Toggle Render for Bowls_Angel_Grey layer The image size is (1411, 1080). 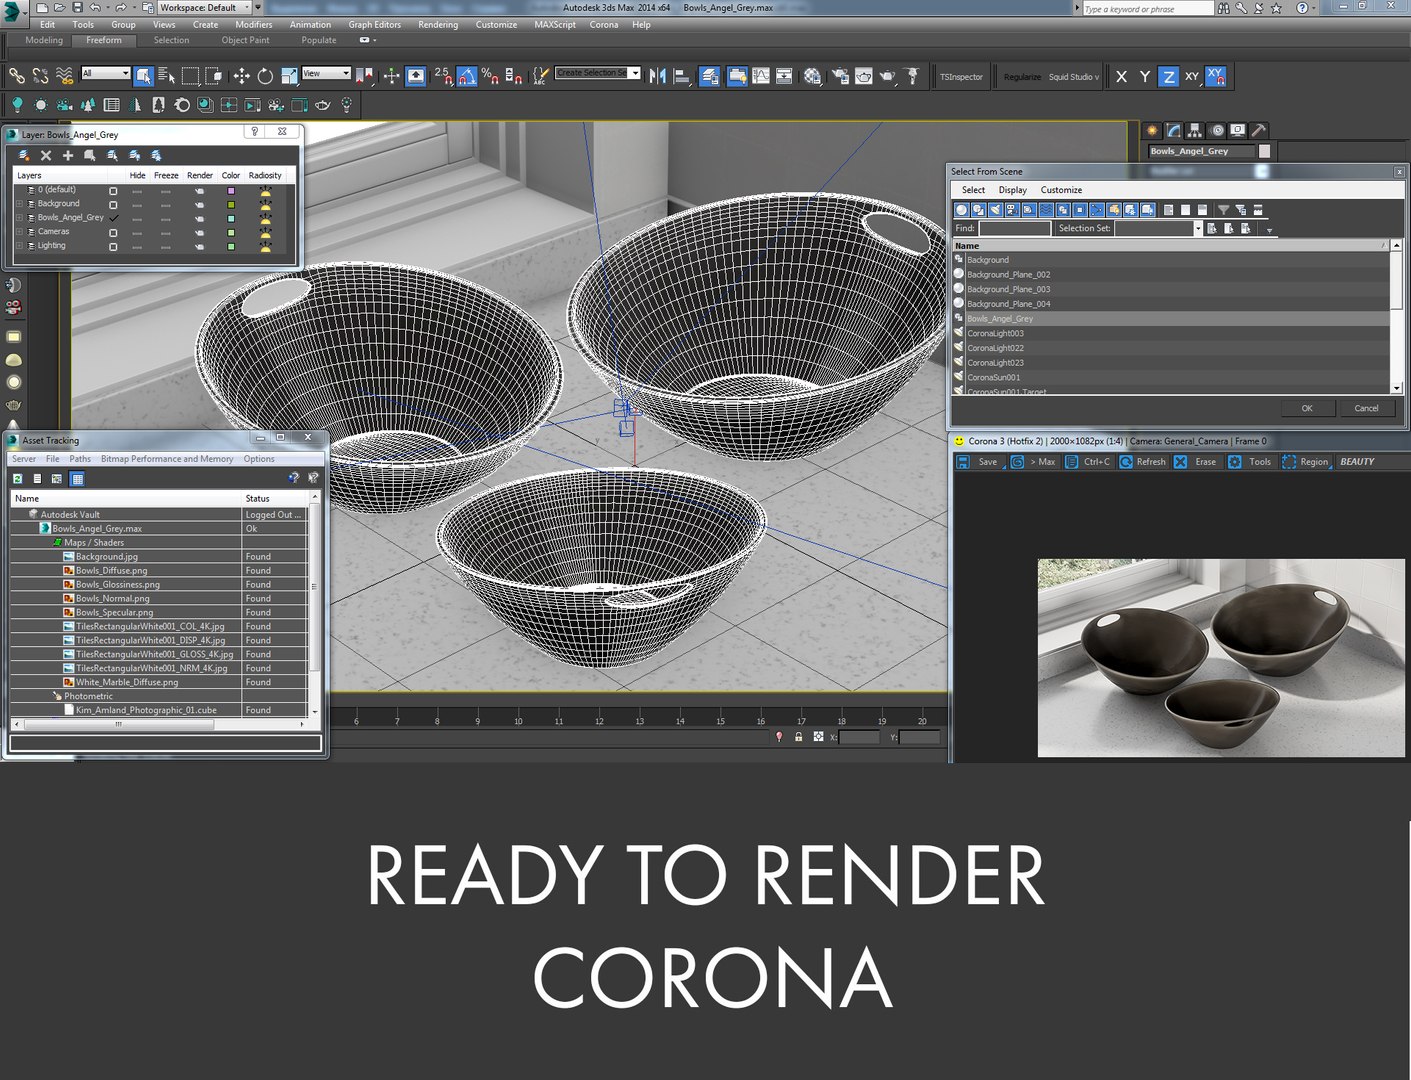pos(199,218)
